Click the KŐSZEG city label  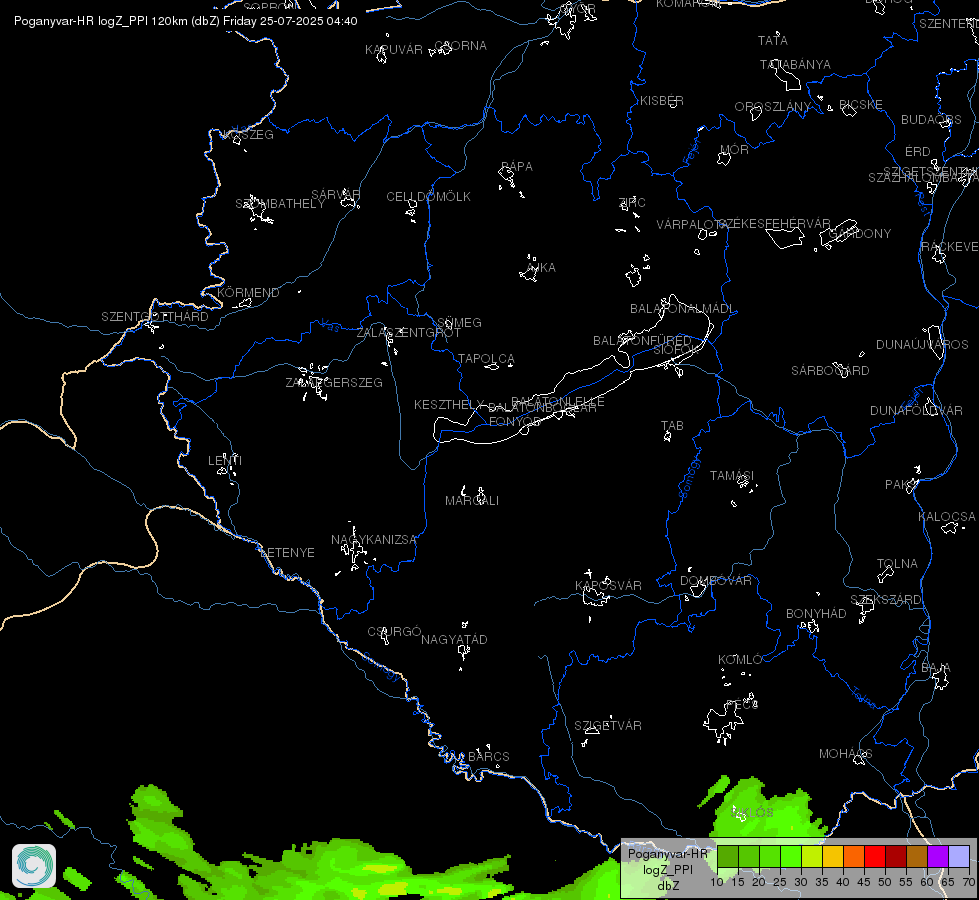[248, 135]
